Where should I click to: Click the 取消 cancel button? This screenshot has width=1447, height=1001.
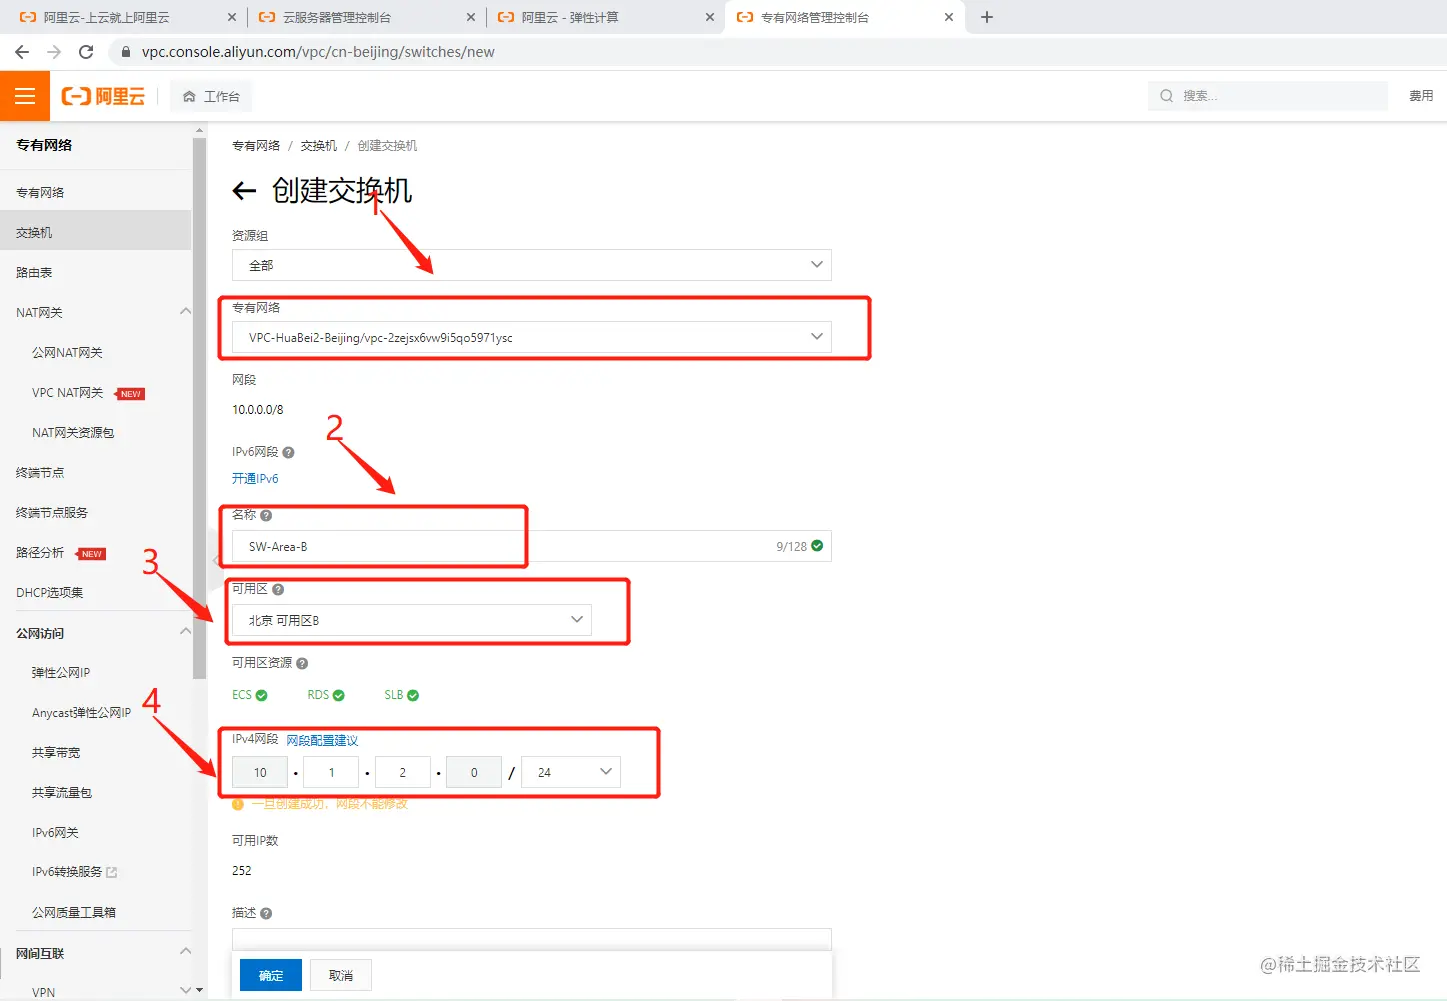pyautogui.click(x=341, y=975)
